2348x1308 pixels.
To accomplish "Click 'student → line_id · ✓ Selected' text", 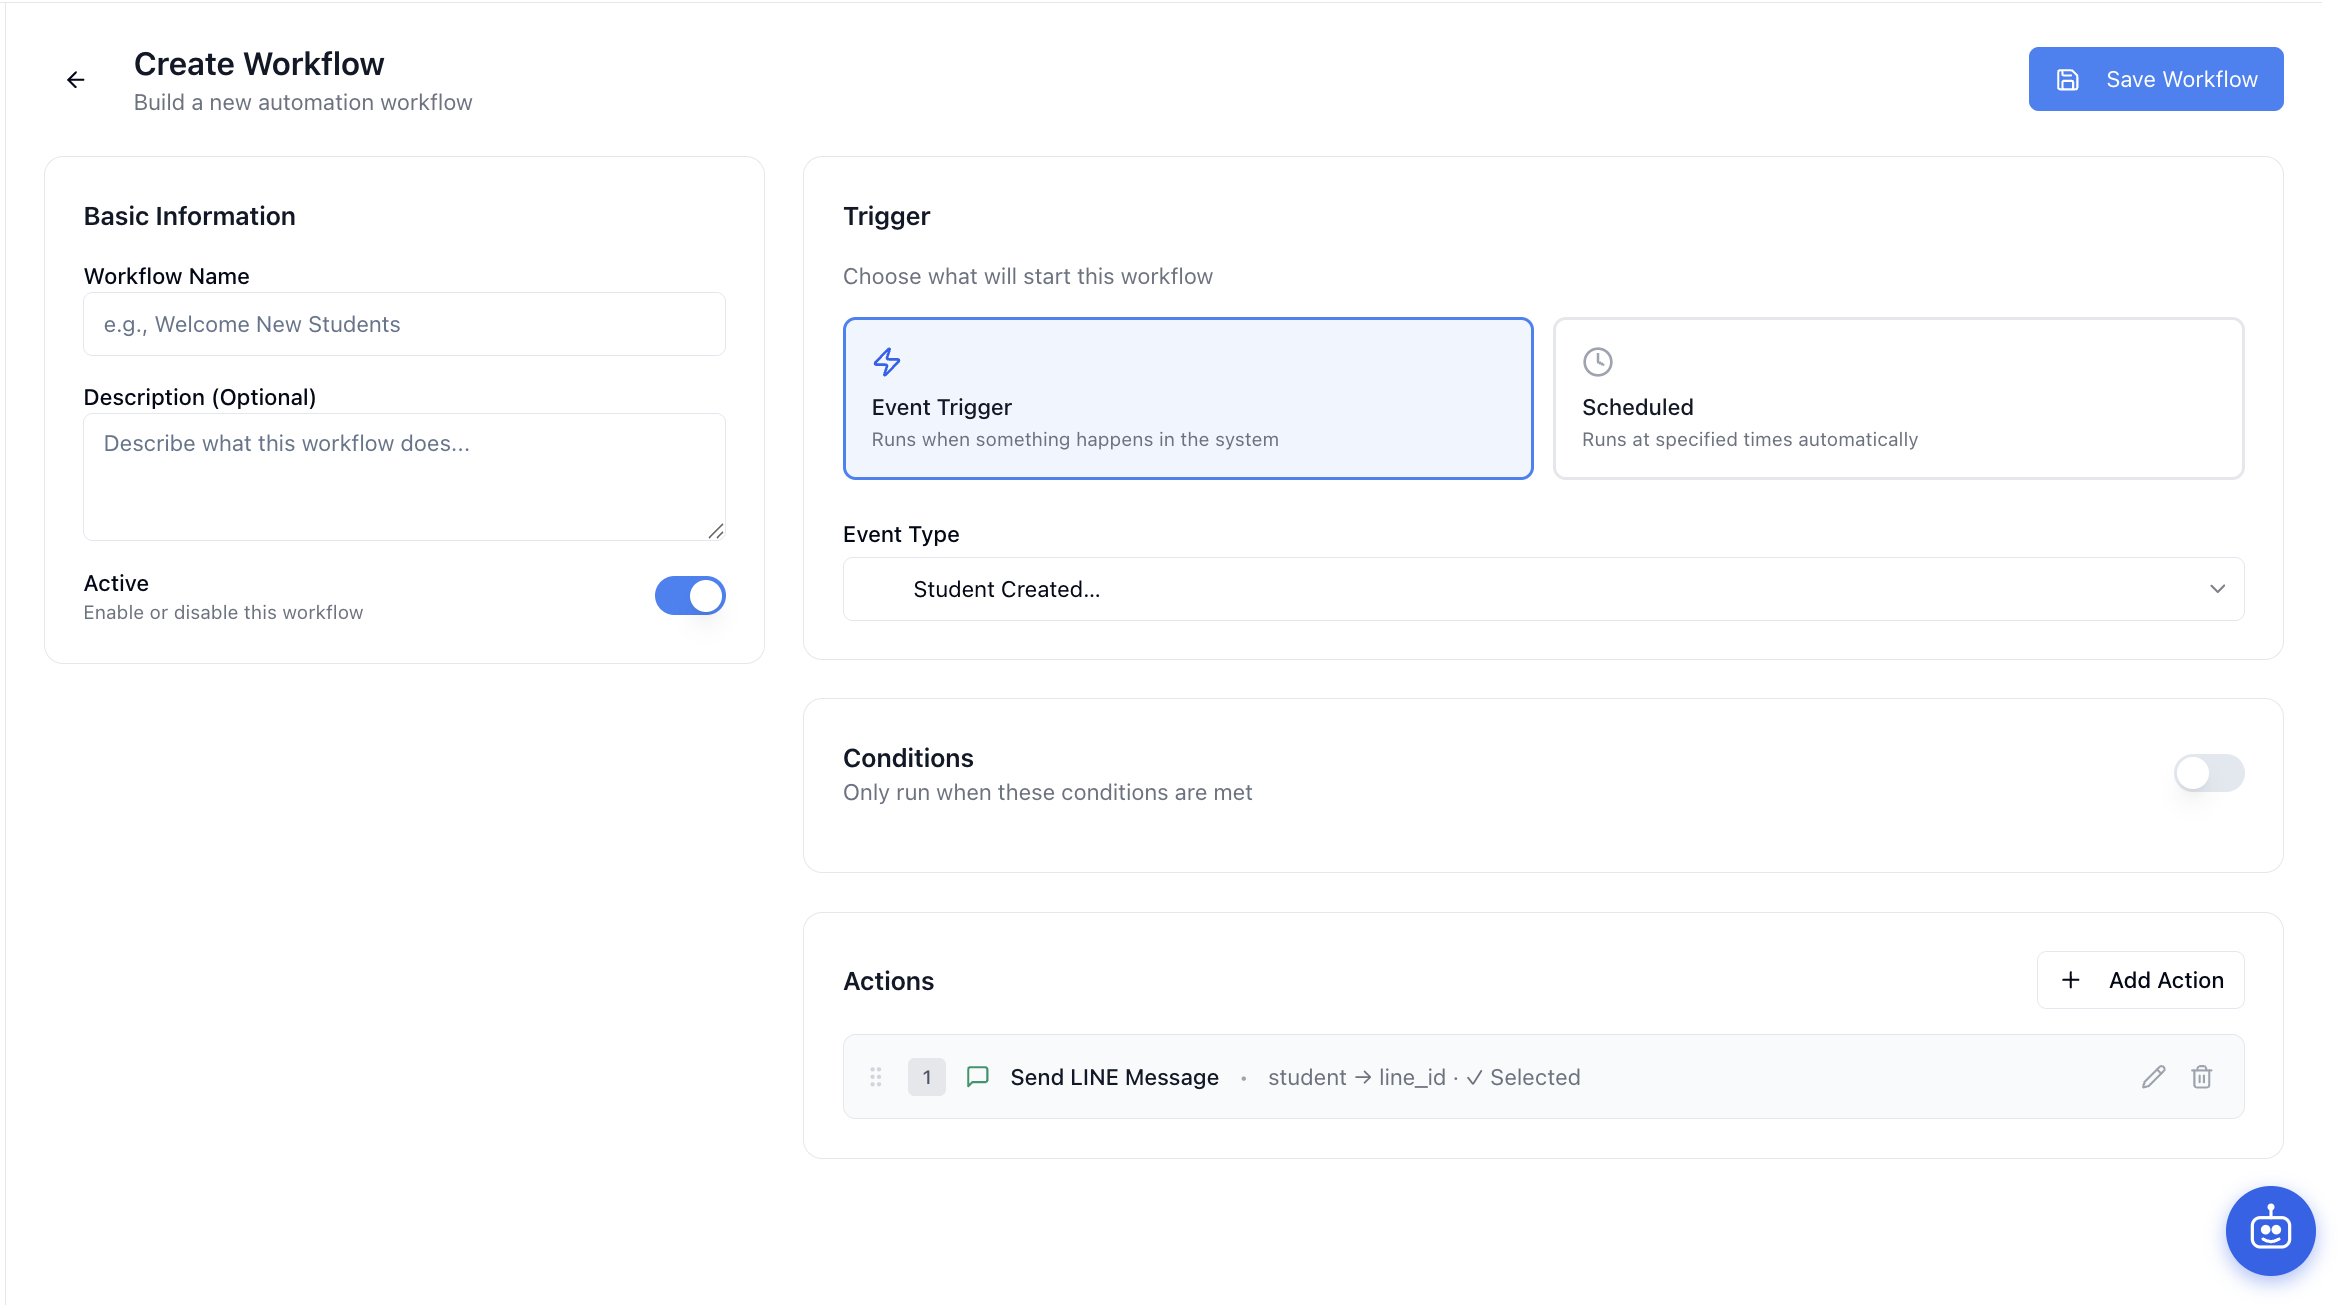I will pos(1424,1077).
